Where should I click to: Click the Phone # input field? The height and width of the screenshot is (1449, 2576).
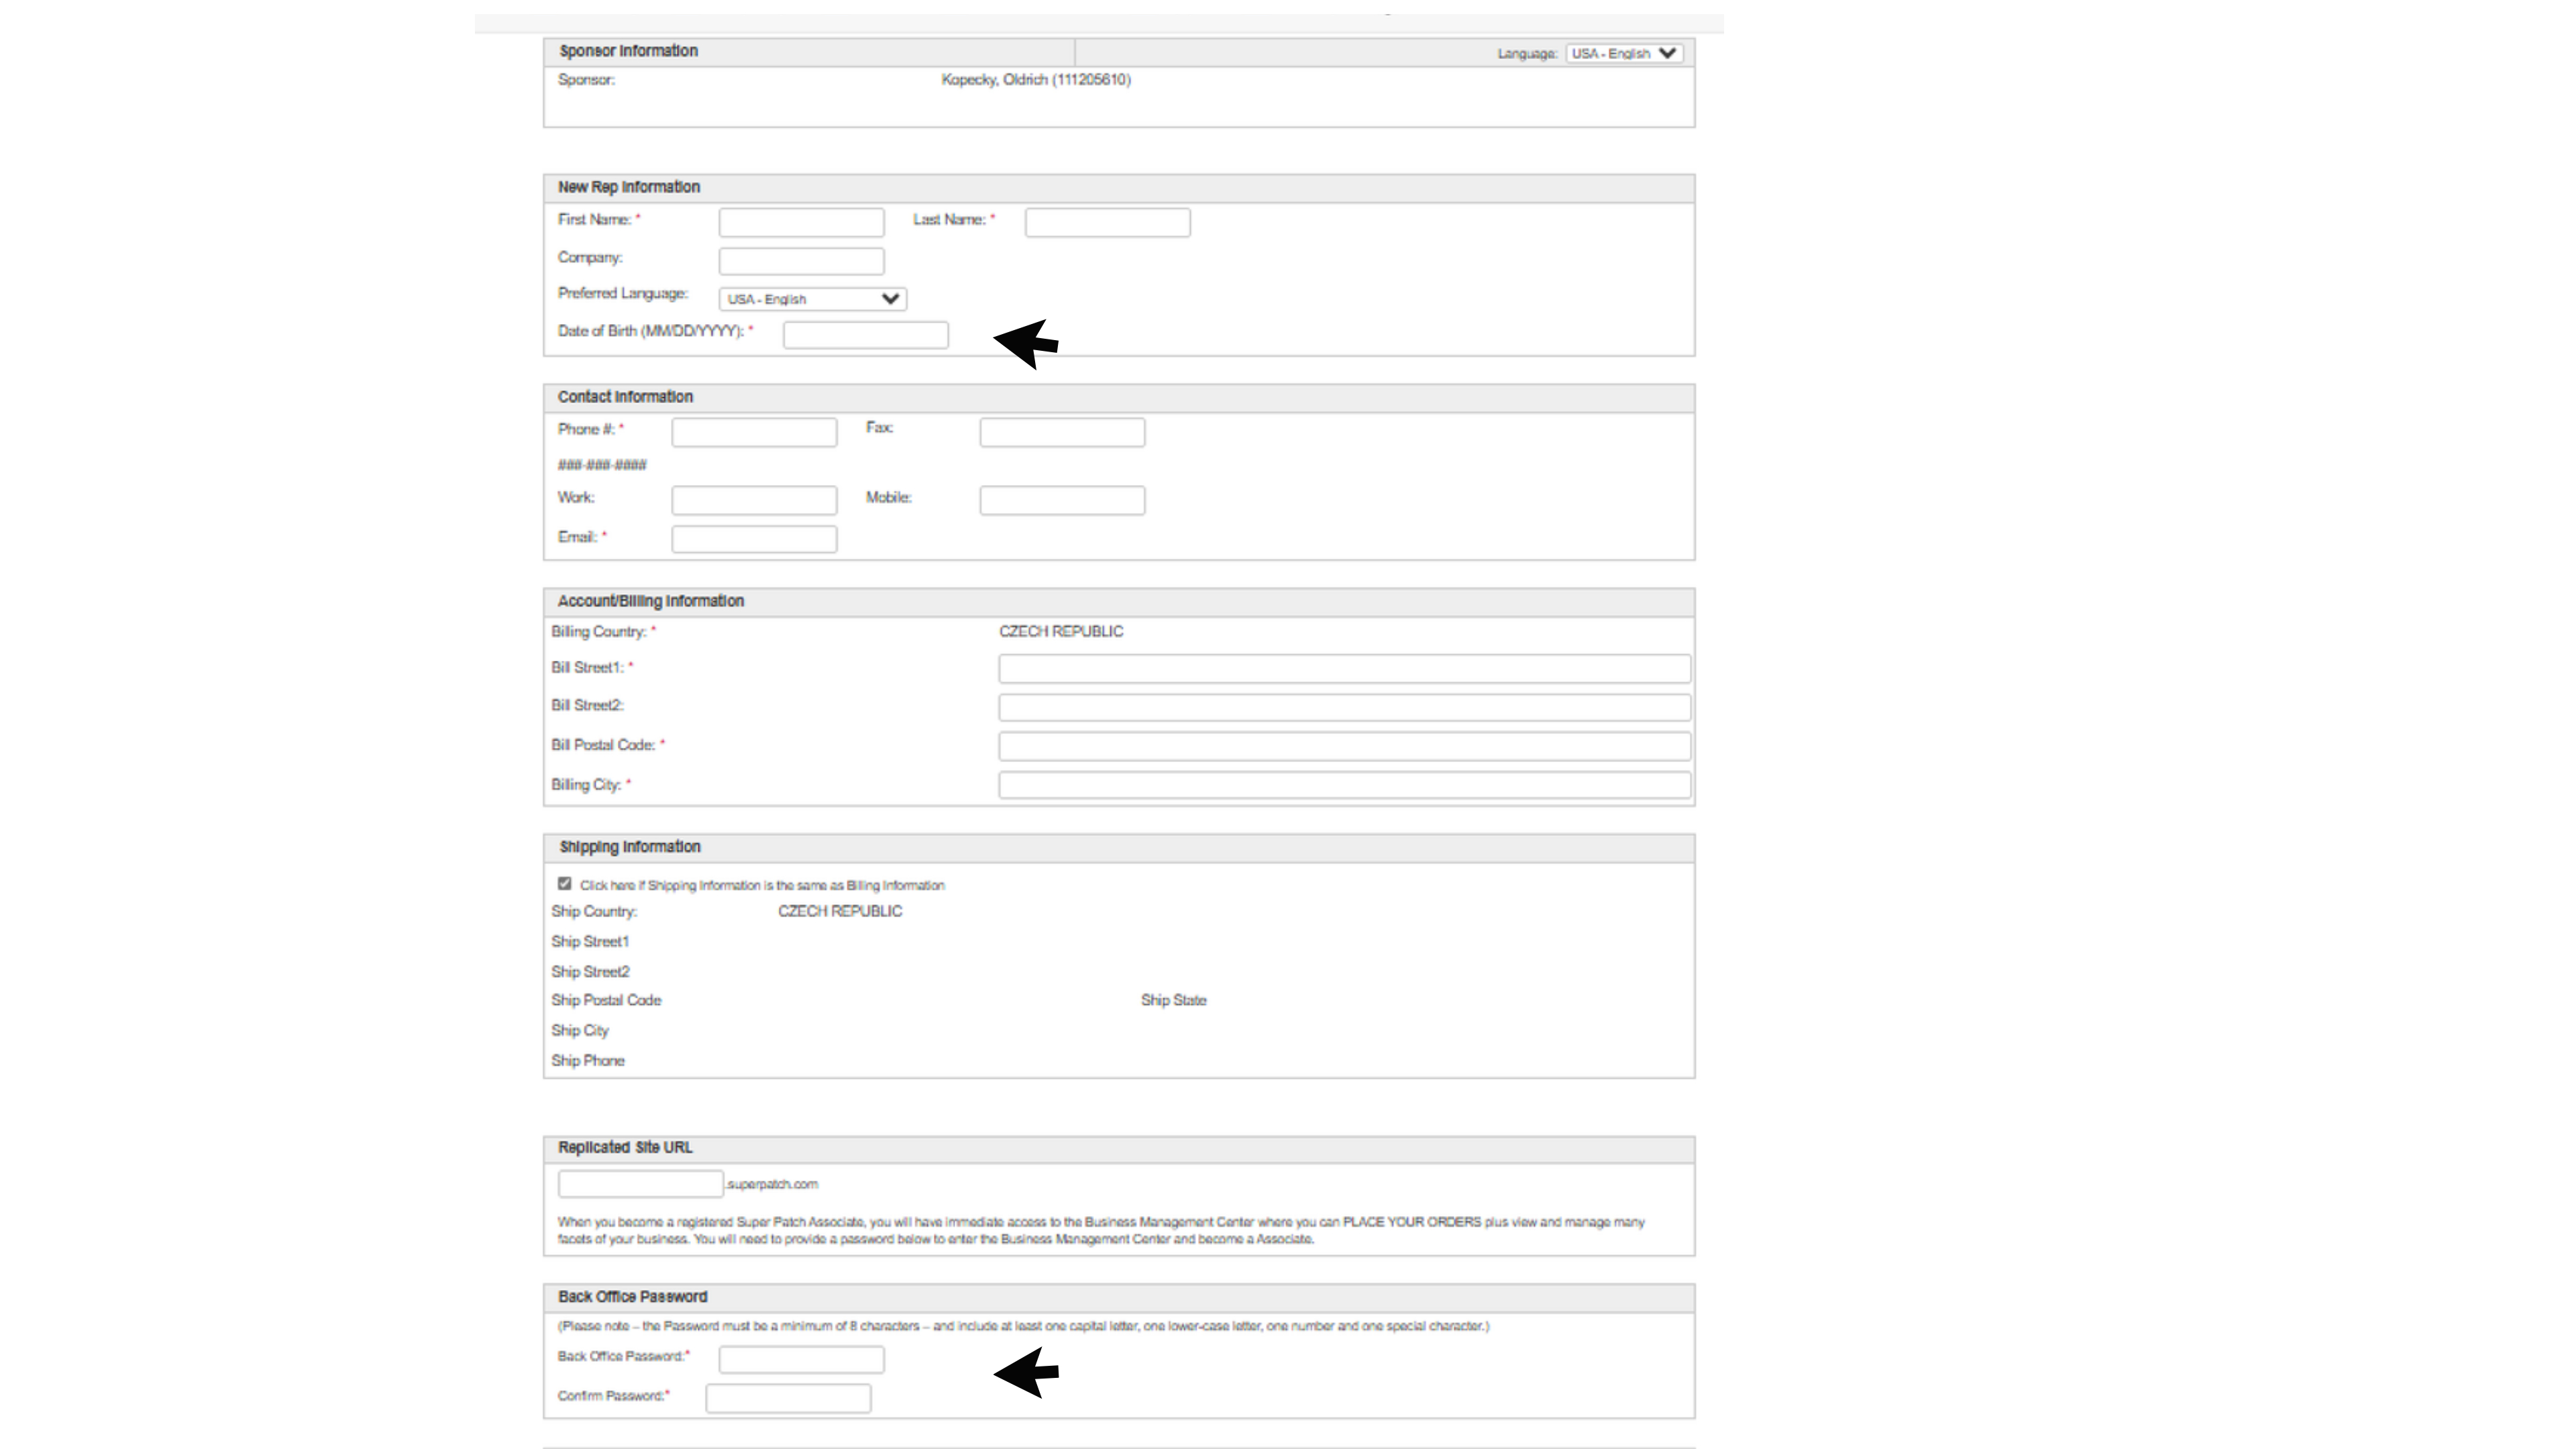point(754,432)
